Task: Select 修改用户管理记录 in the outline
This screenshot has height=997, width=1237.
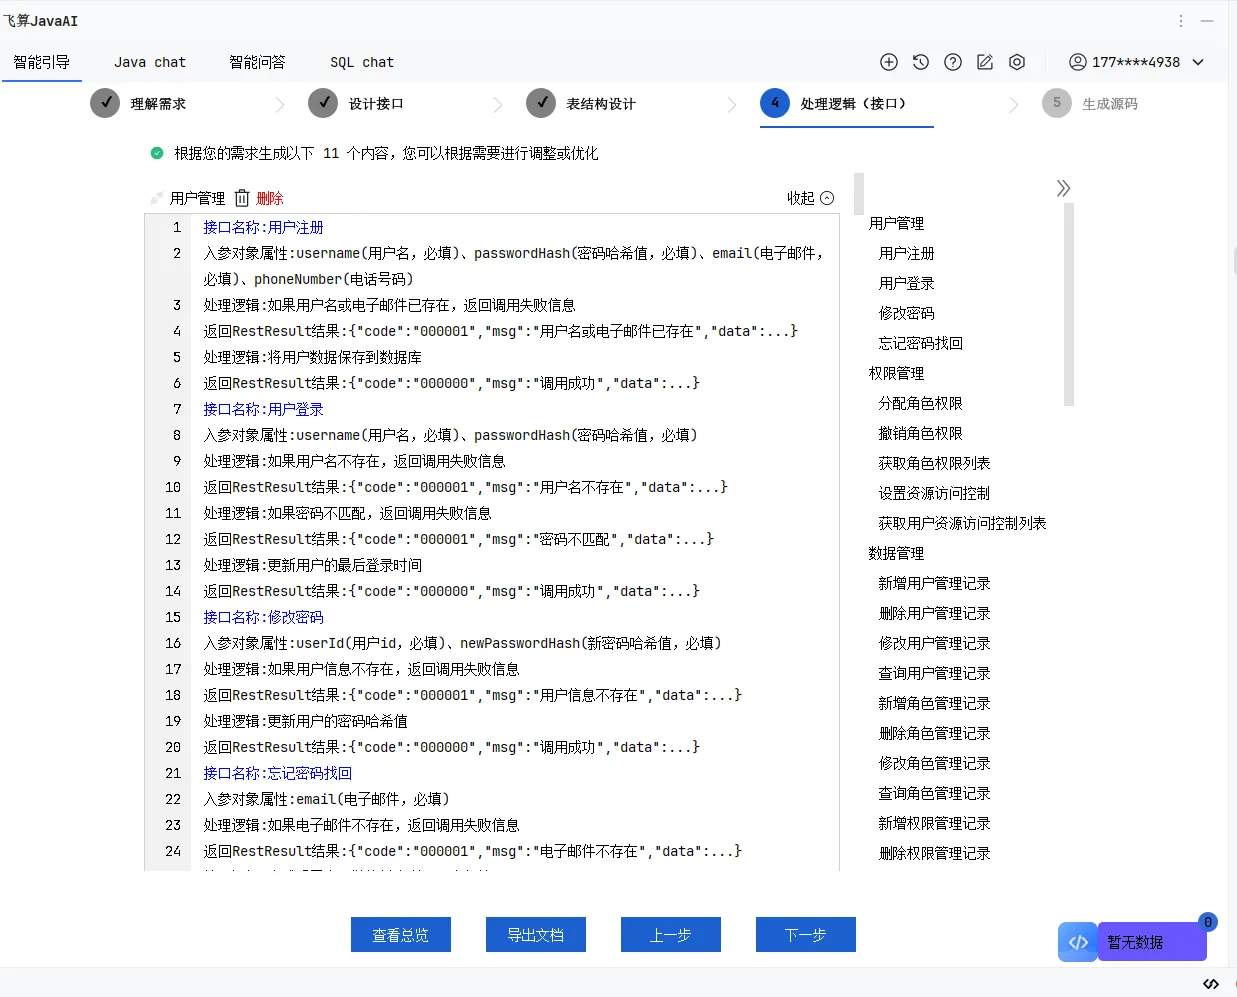Action: (x=935, y=643)
